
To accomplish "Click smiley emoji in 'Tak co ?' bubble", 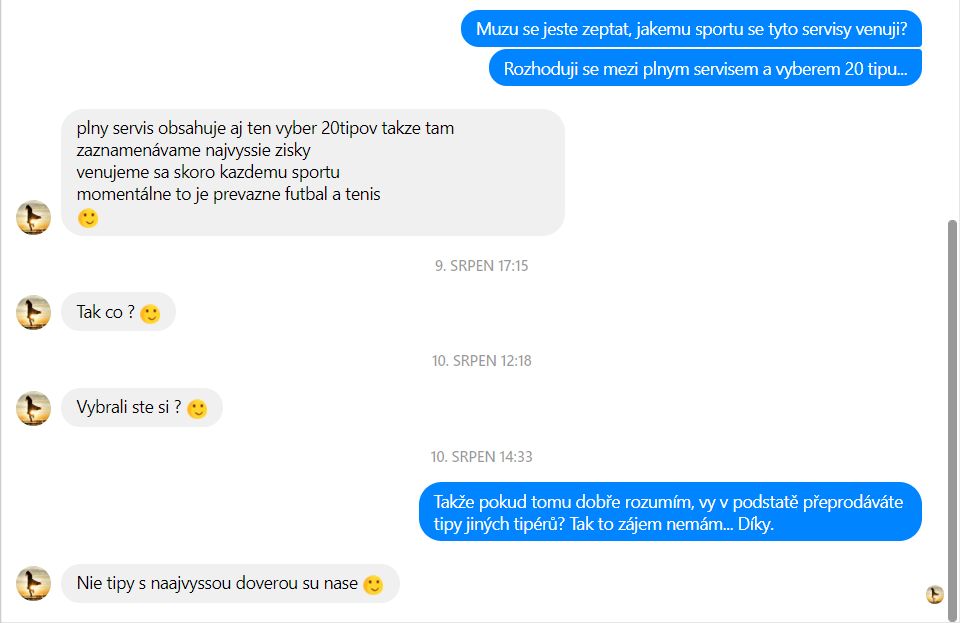I will coord(150,313).
